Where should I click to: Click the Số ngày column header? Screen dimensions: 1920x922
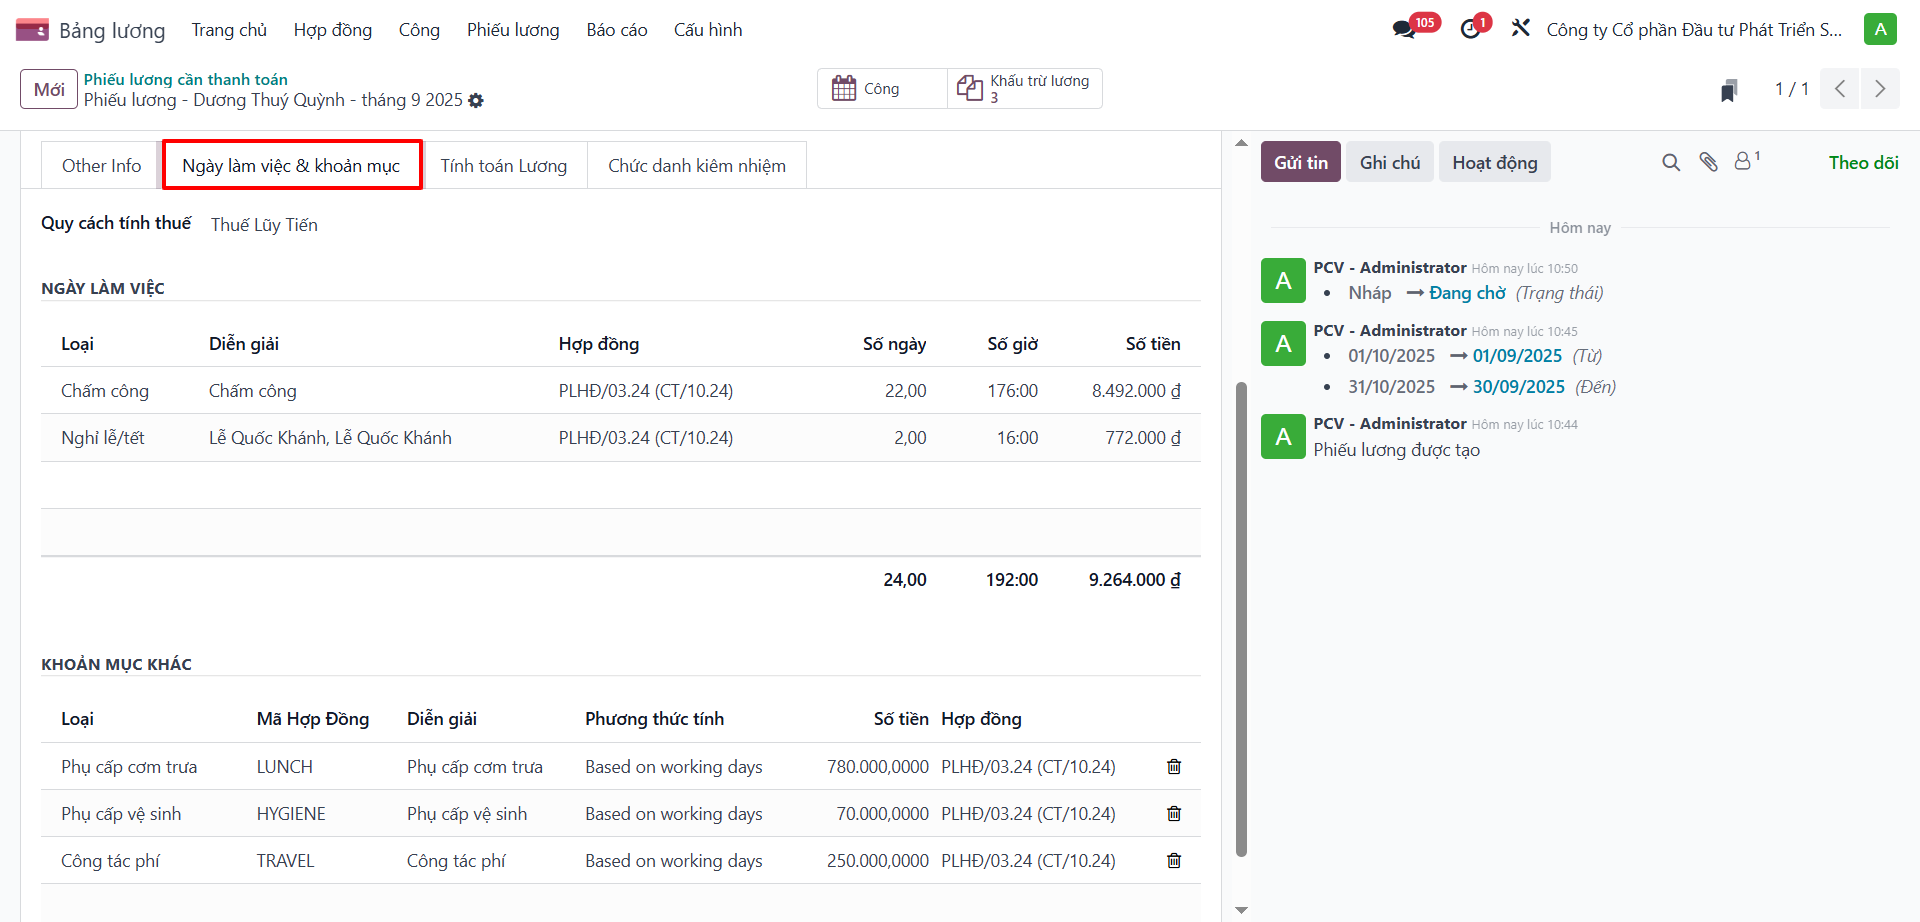click(894, 344)
